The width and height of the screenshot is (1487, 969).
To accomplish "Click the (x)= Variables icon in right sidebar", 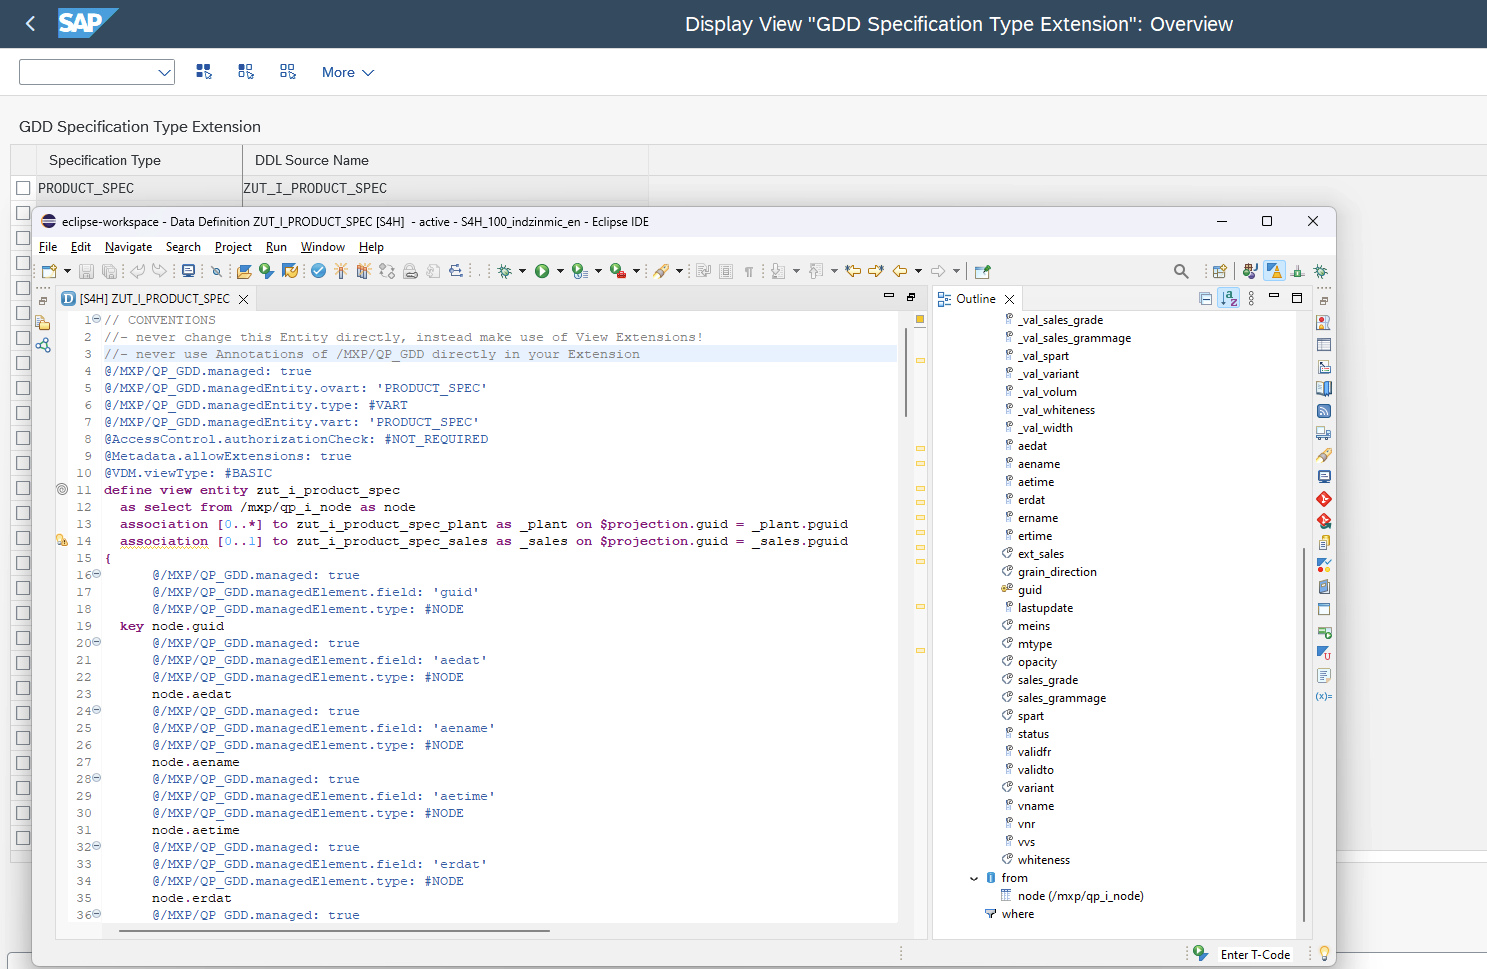I will (1324, 696).
